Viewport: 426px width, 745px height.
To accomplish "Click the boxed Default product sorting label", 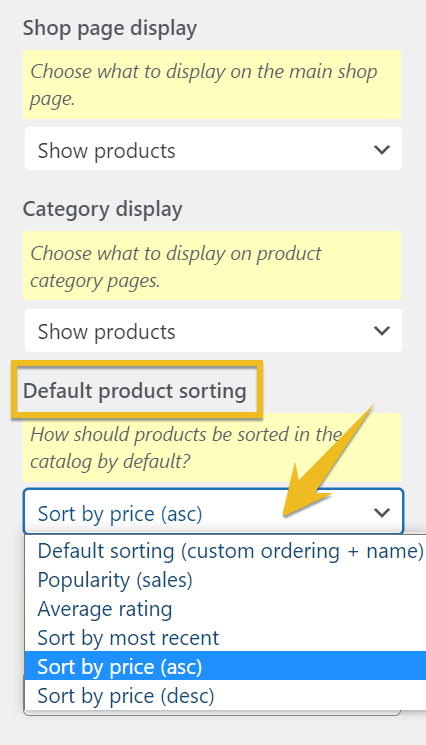I will tap(135, 391).
